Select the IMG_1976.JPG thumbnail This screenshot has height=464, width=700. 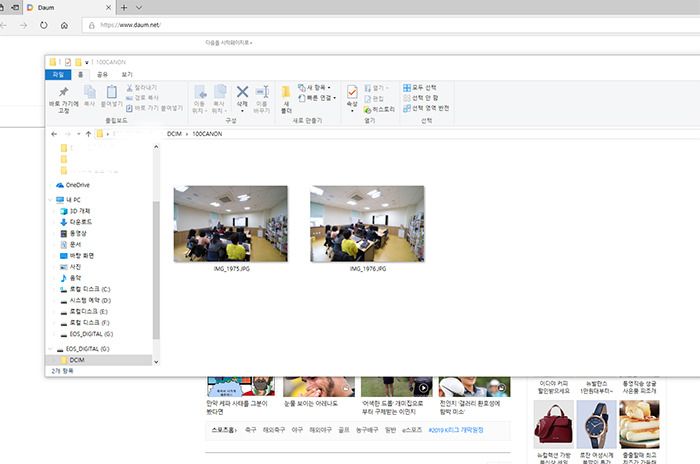pyautogui.click(x=367, y=224)
